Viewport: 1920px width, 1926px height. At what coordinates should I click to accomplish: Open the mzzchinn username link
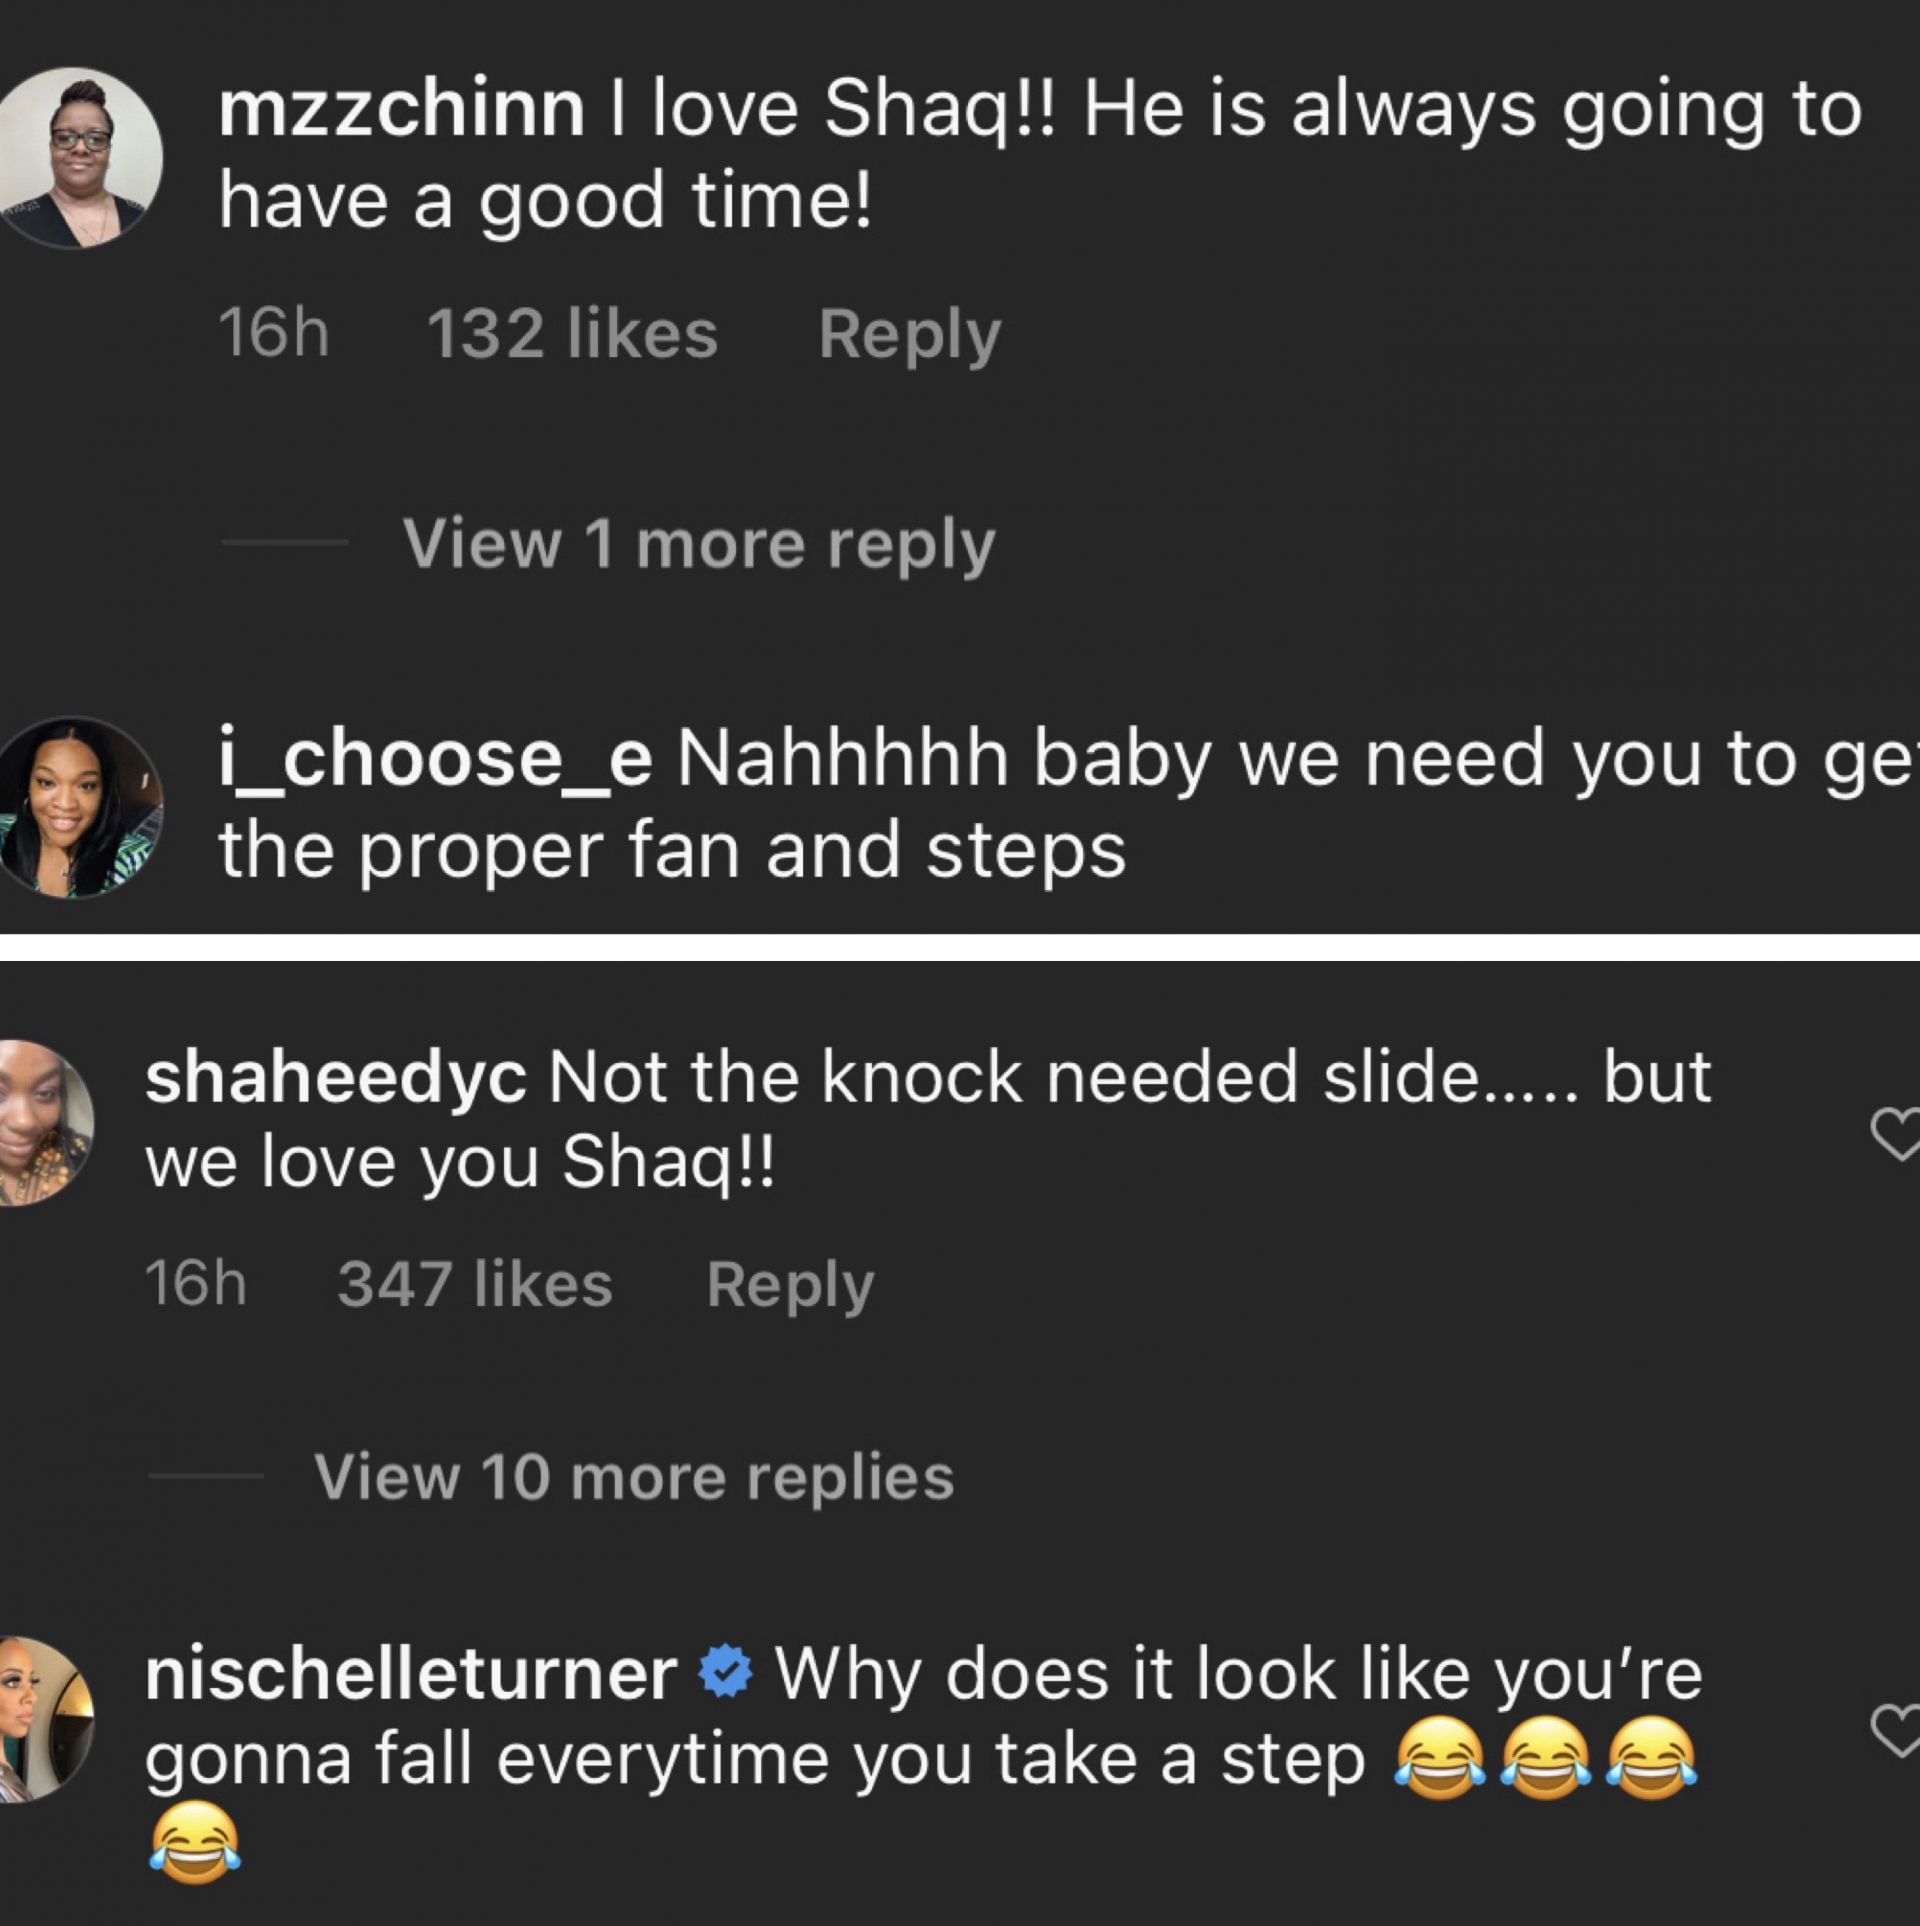click(x=401, y=110)
